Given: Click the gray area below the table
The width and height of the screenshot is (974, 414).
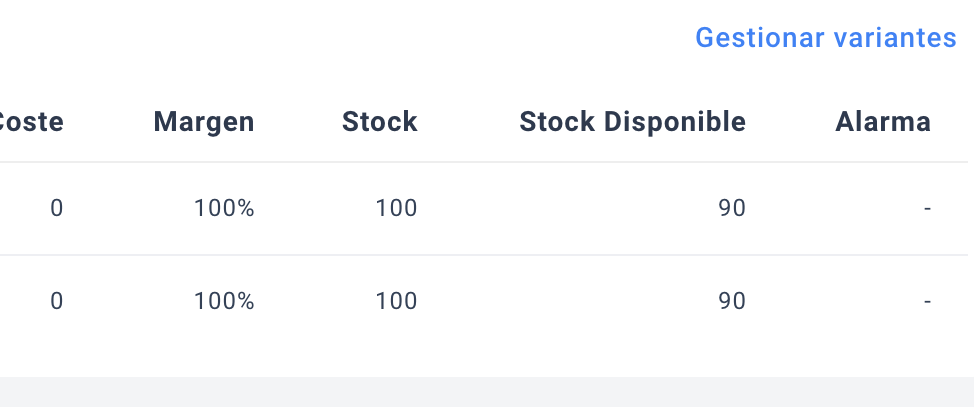Looking at the screenshot, I should pos(486,395).
